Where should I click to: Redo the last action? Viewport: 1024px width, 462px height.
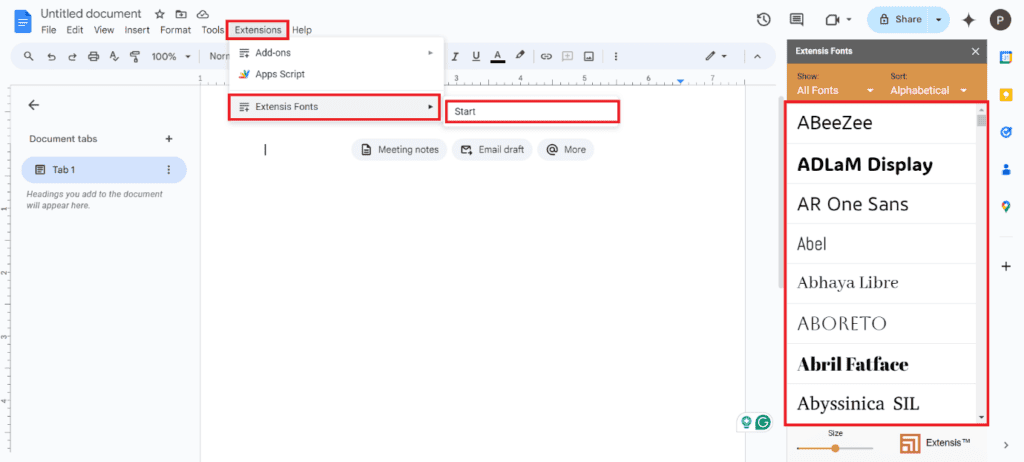point(72,56)
